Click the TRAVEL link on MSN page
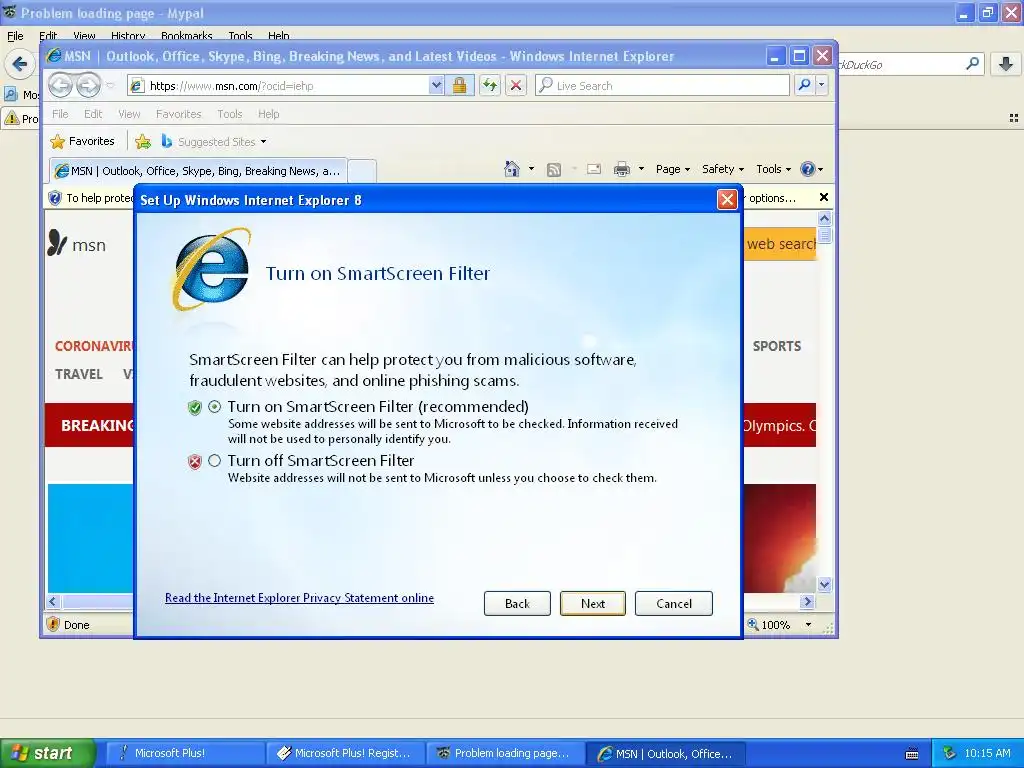The height and width of the screenshot is (768, 1024). click(78, 374)
